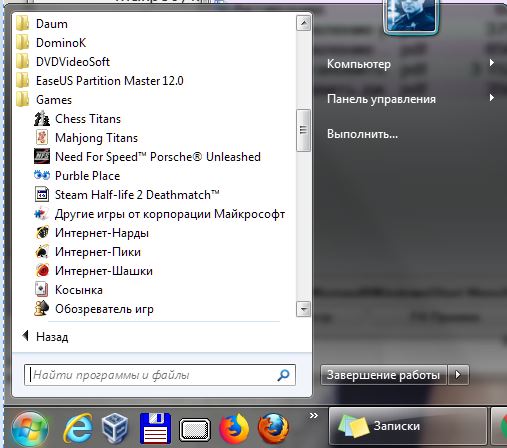Open first Firefox icon on taskbar
The width and height of the screenshot is (507, 448).
(234, 429)
